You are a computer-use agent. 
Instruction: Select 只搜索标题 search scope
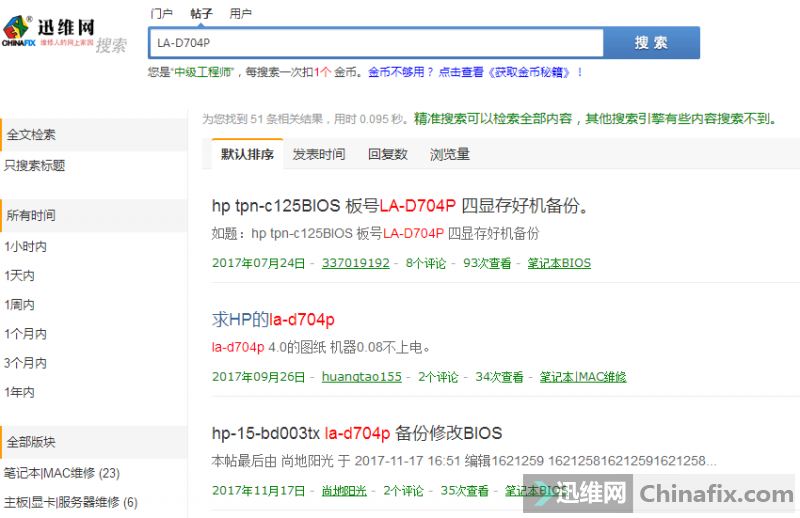(34, 165)
